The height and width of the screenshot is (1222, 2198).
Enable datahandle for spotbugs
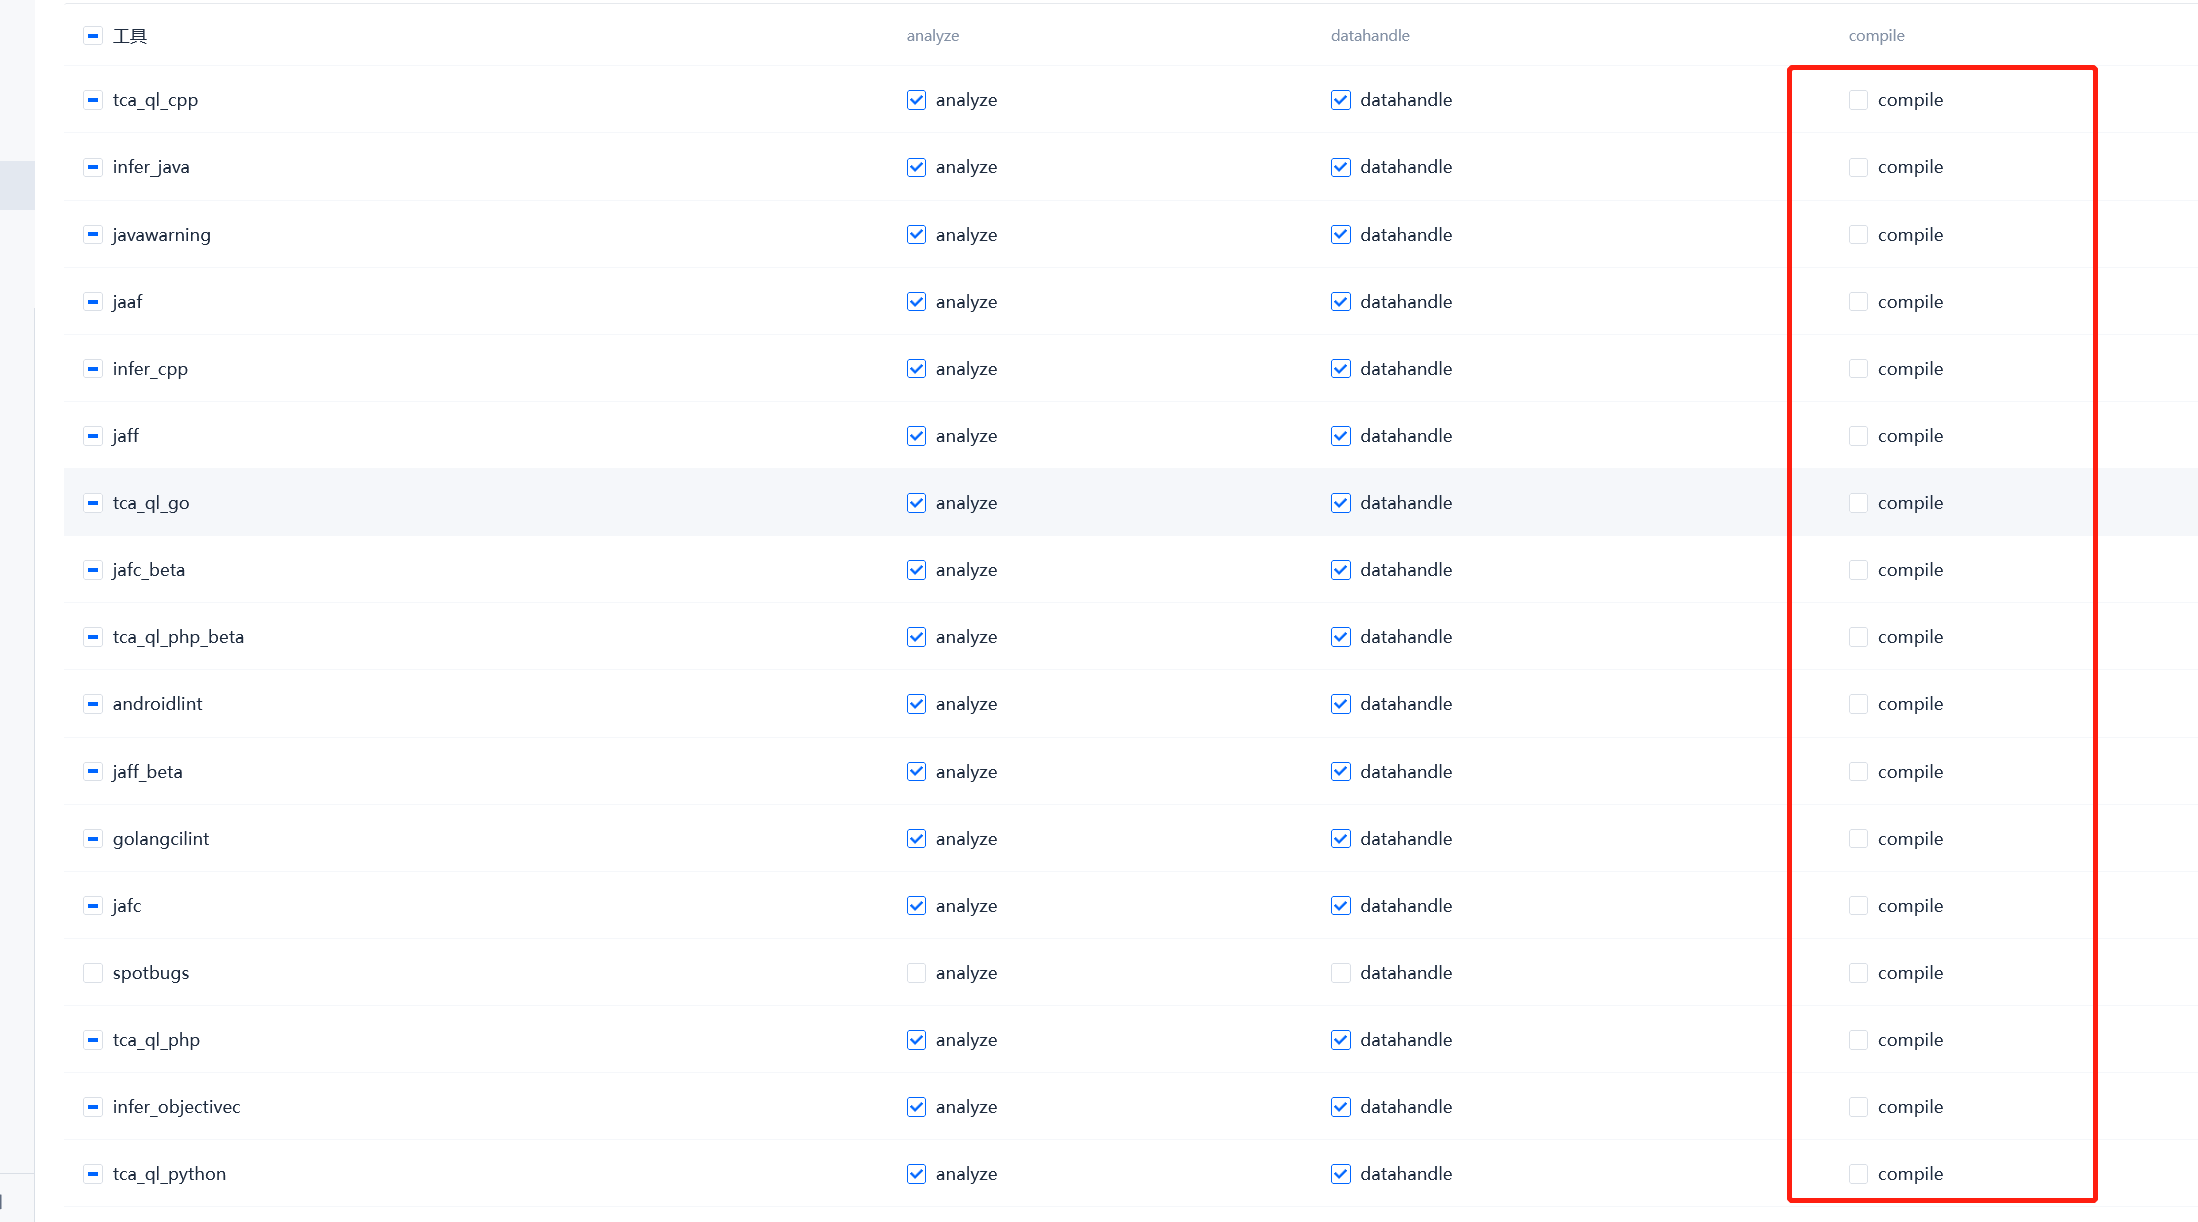[1340, 972]
